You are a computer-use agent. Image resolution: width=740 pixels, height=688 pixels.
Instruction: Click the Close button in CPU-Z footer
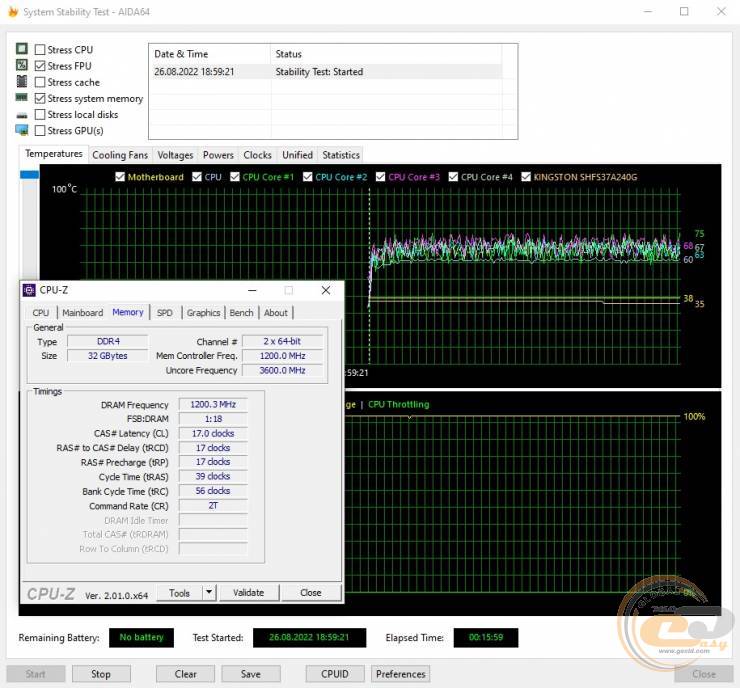(x=311, y=593)
